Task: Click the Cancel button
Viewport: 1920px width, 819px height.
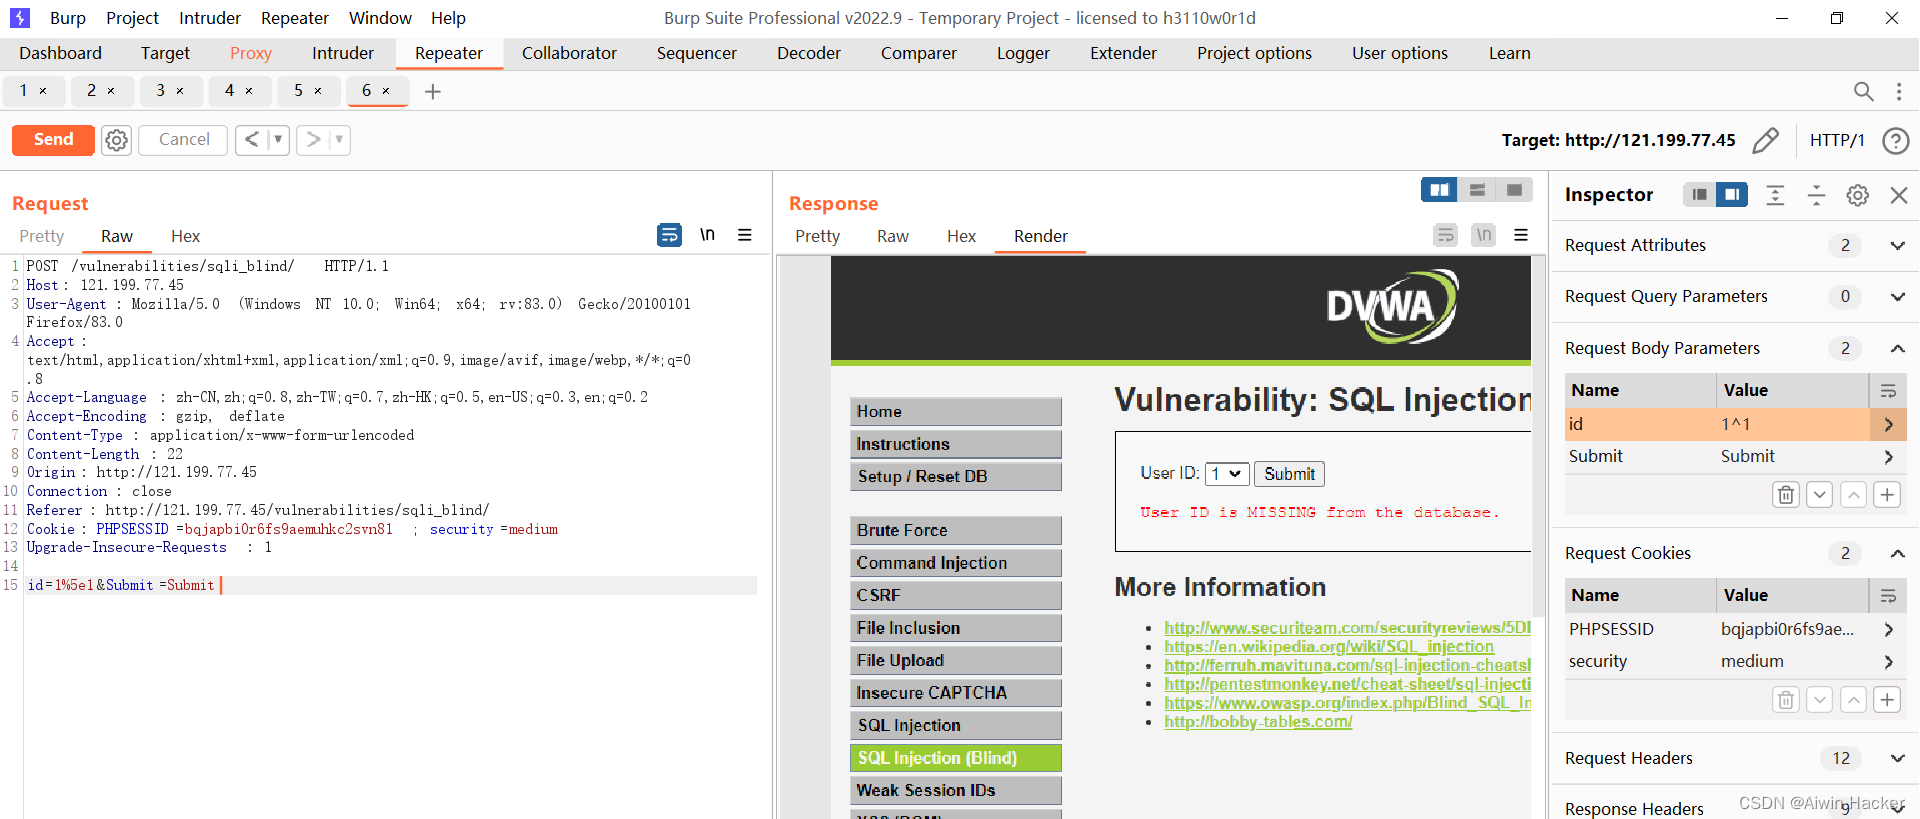Action: click(184, 140)
